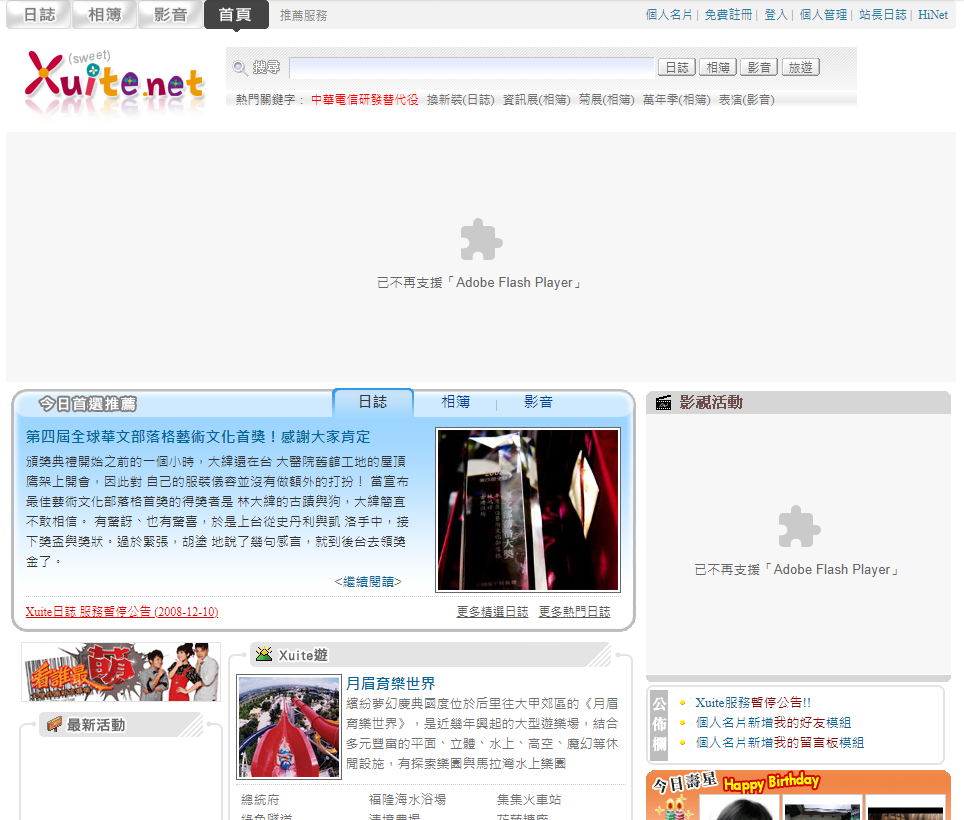This screenshot has height=820, width=964.
Task: Select the 影音 tab in 今日首選推薦
Action: click(538, 402)
